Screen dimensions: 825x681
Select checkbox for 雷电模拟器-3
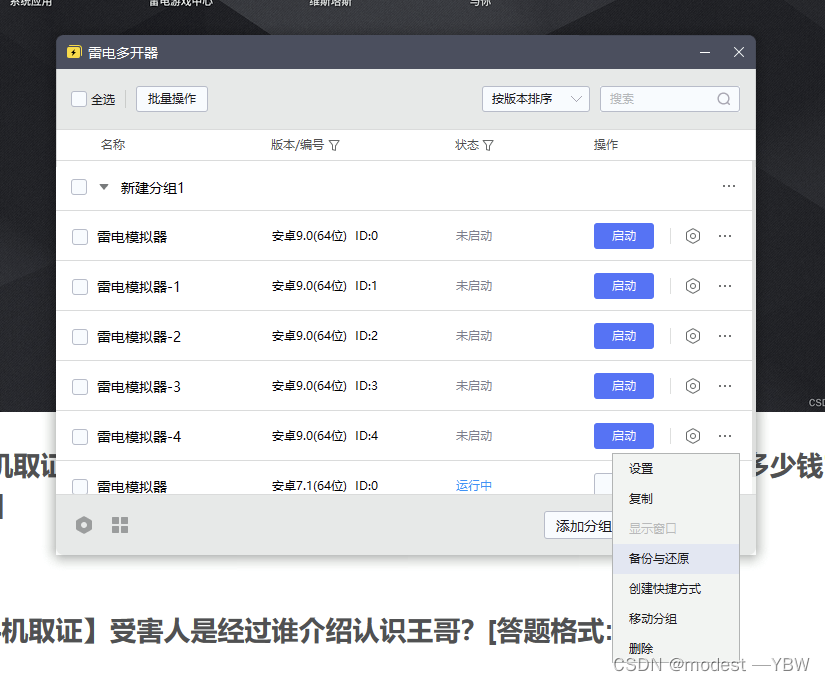(x=80, y=387)
